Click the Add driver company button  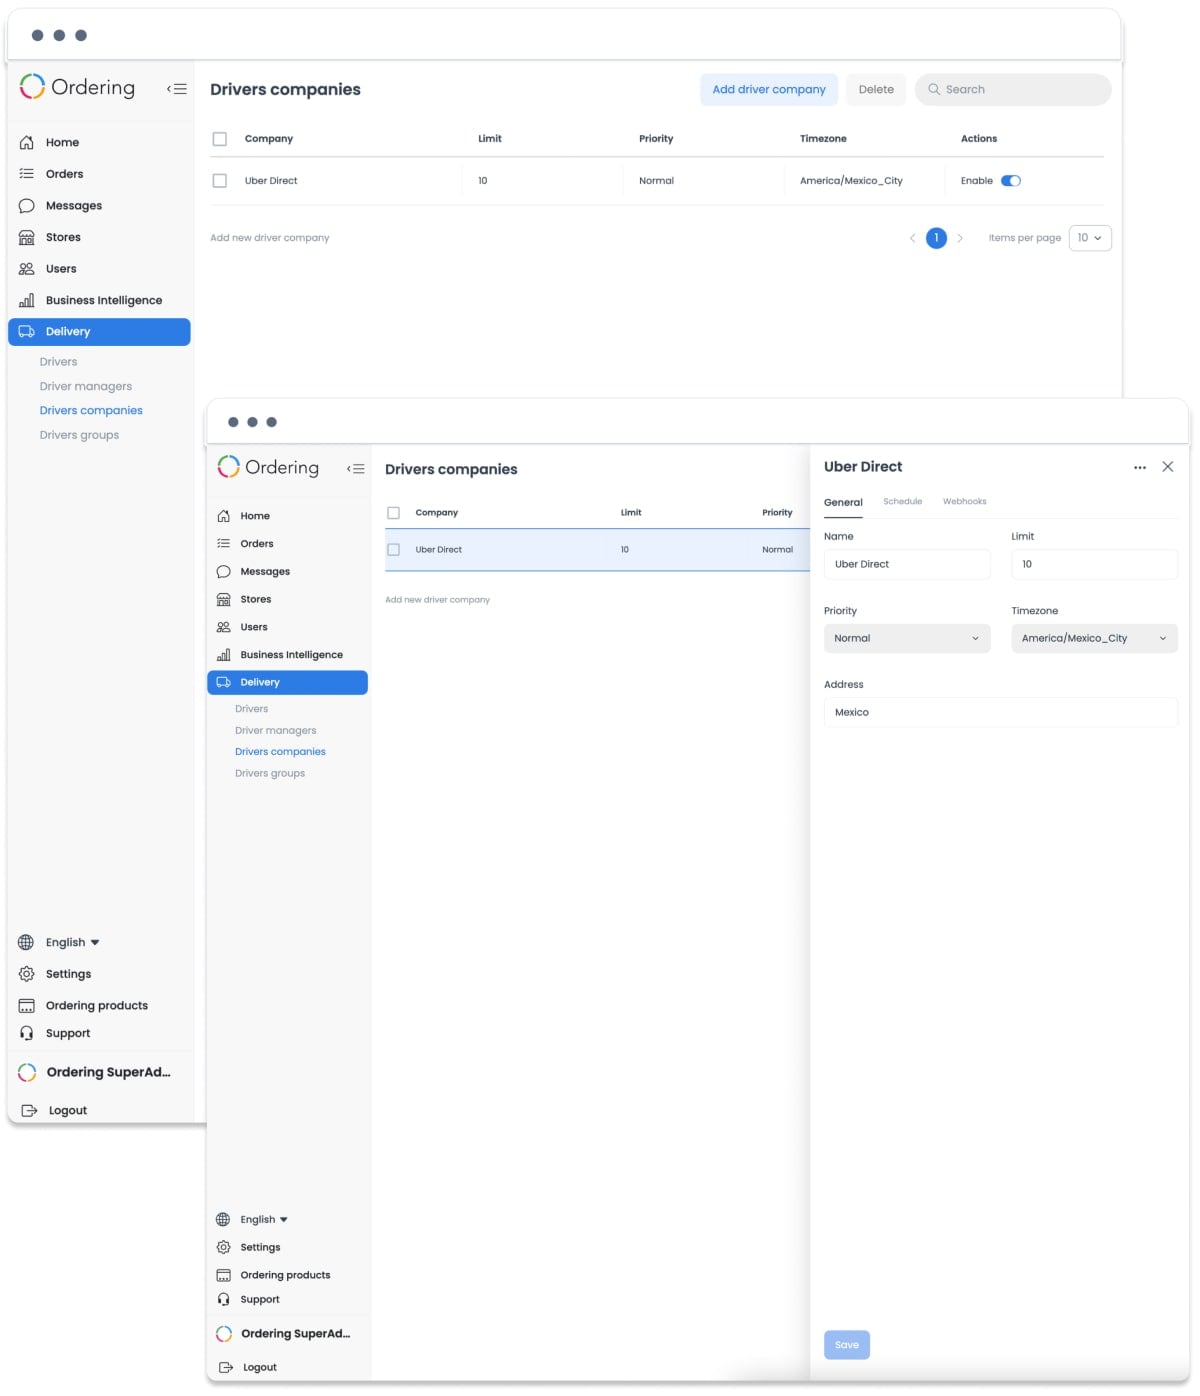point(769,90)
